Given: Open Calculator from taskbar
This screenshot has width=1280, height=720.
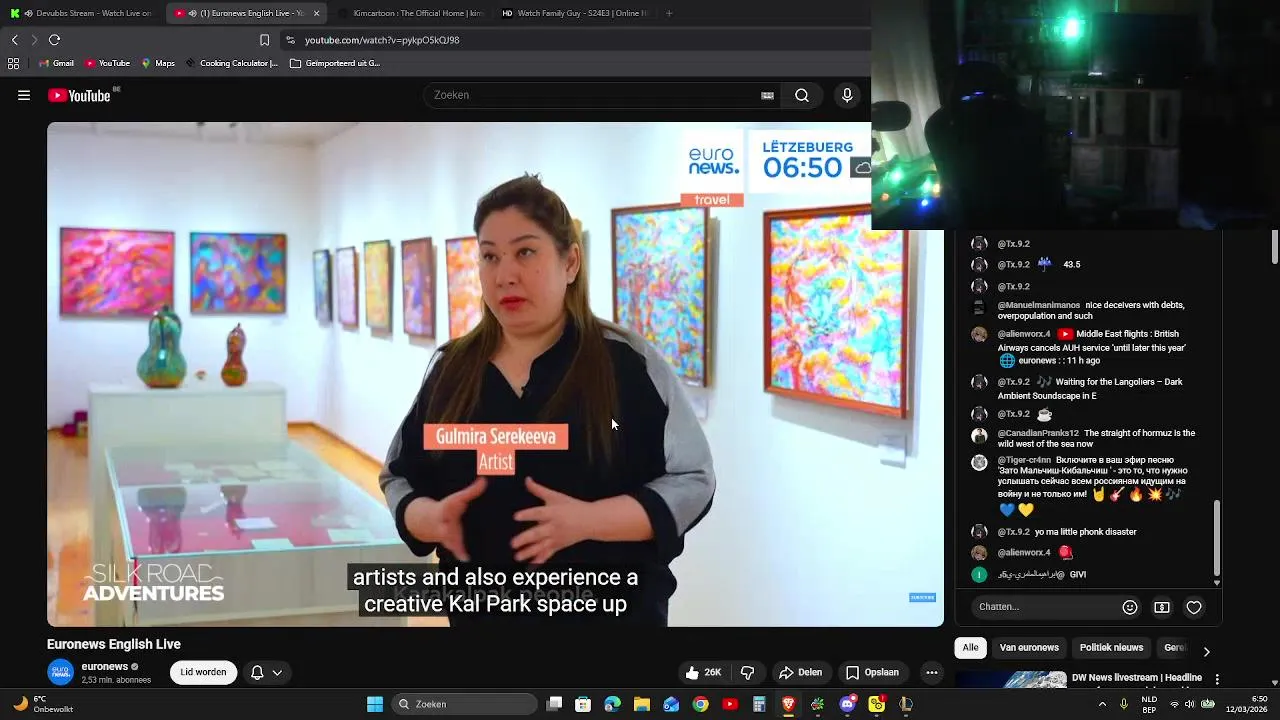Looking at the screenshot, I should tap(759, 704).
